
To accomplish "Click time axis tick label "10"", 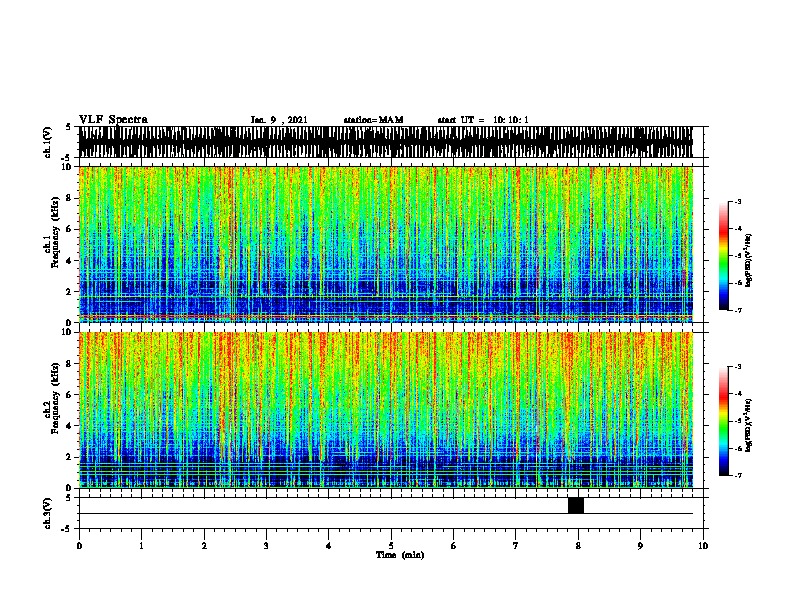I will point(703,545).
